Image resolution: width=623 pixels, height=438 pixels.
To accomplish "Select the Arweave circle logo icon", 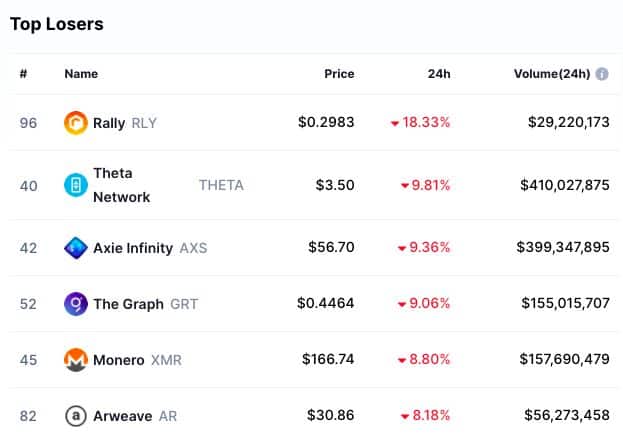I will [75, 416].
